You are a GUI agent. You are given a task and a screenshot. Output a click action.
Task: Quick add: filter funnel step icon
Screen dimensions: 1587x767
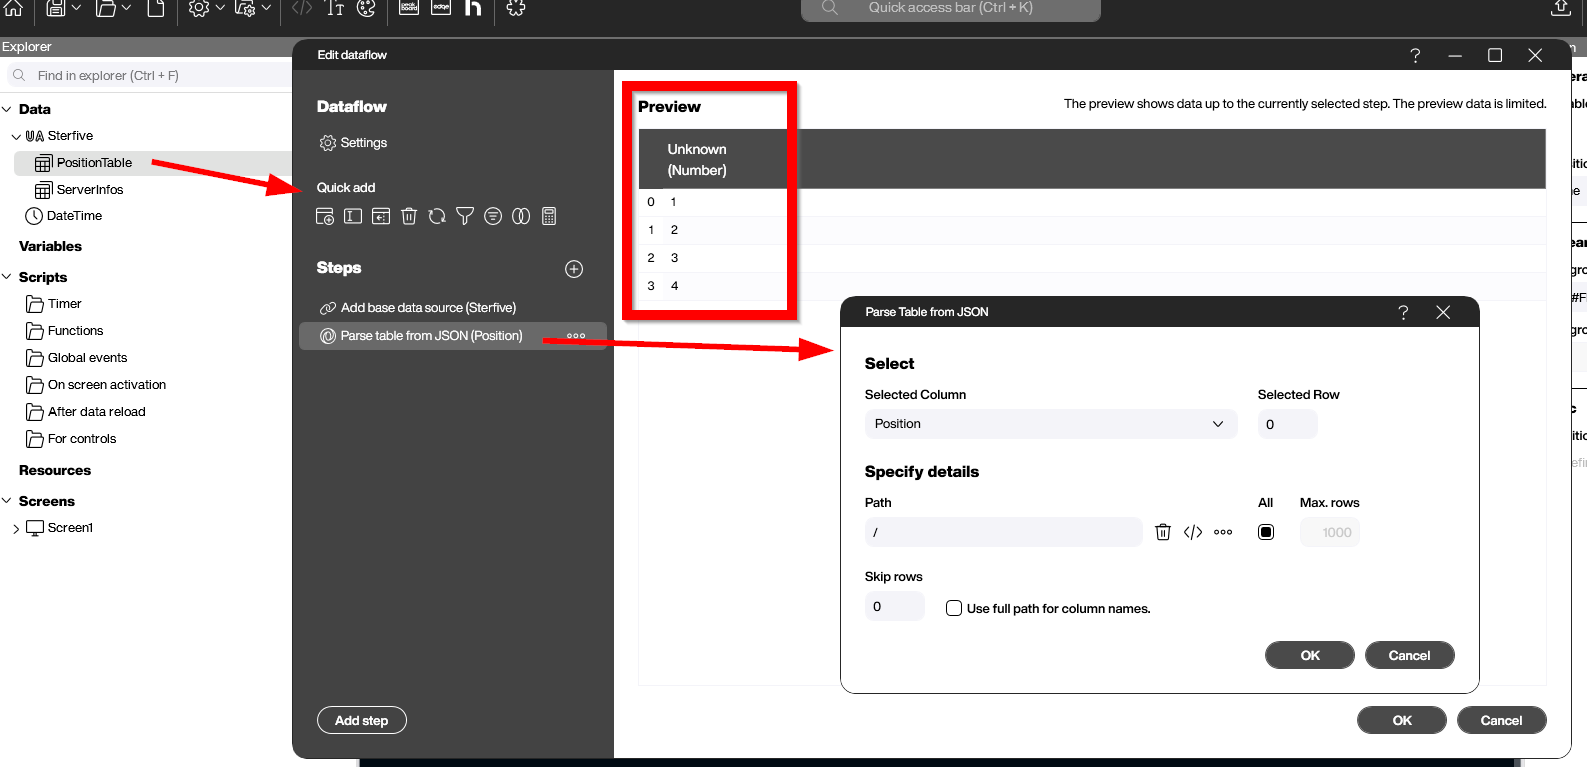465,216
